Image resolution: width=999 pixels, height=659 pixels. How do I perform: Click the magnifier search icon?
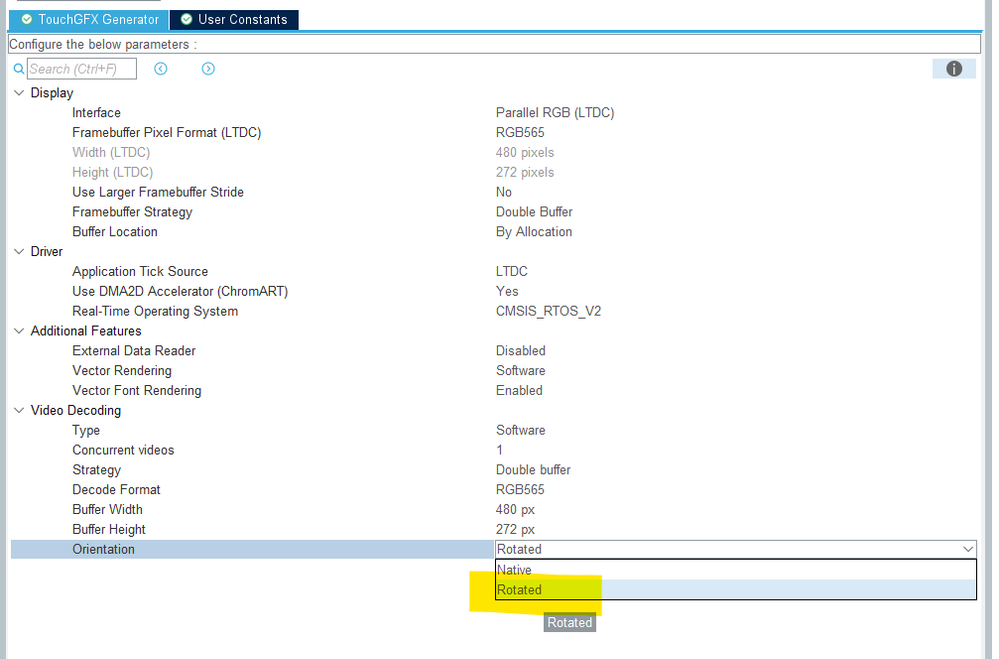[18, 69]
